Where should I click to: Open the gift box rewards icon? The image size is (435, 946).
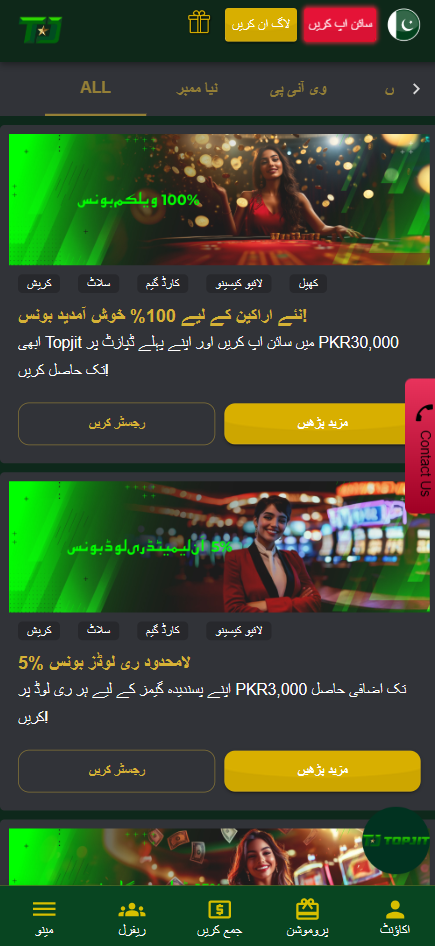pos(199,22)
